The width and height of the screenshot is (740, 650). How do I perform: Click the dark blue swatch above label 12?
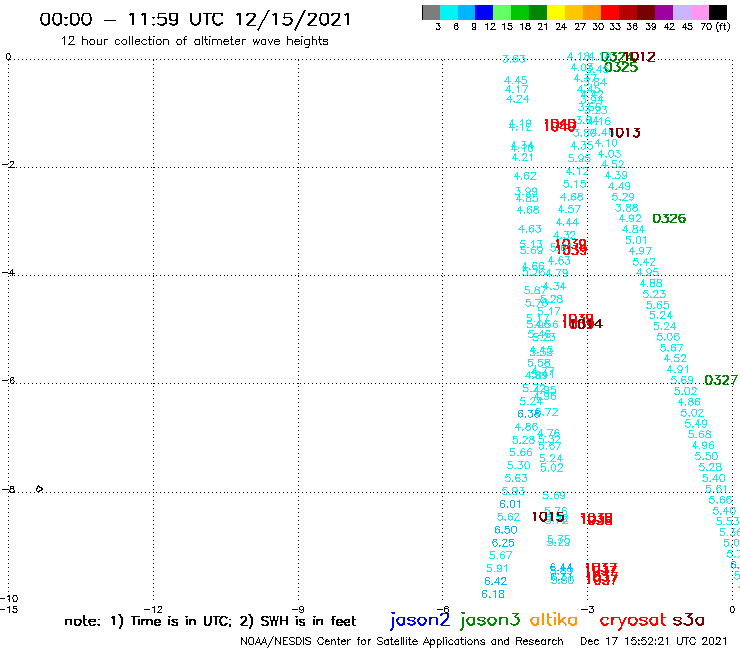(x=484, y=12)
